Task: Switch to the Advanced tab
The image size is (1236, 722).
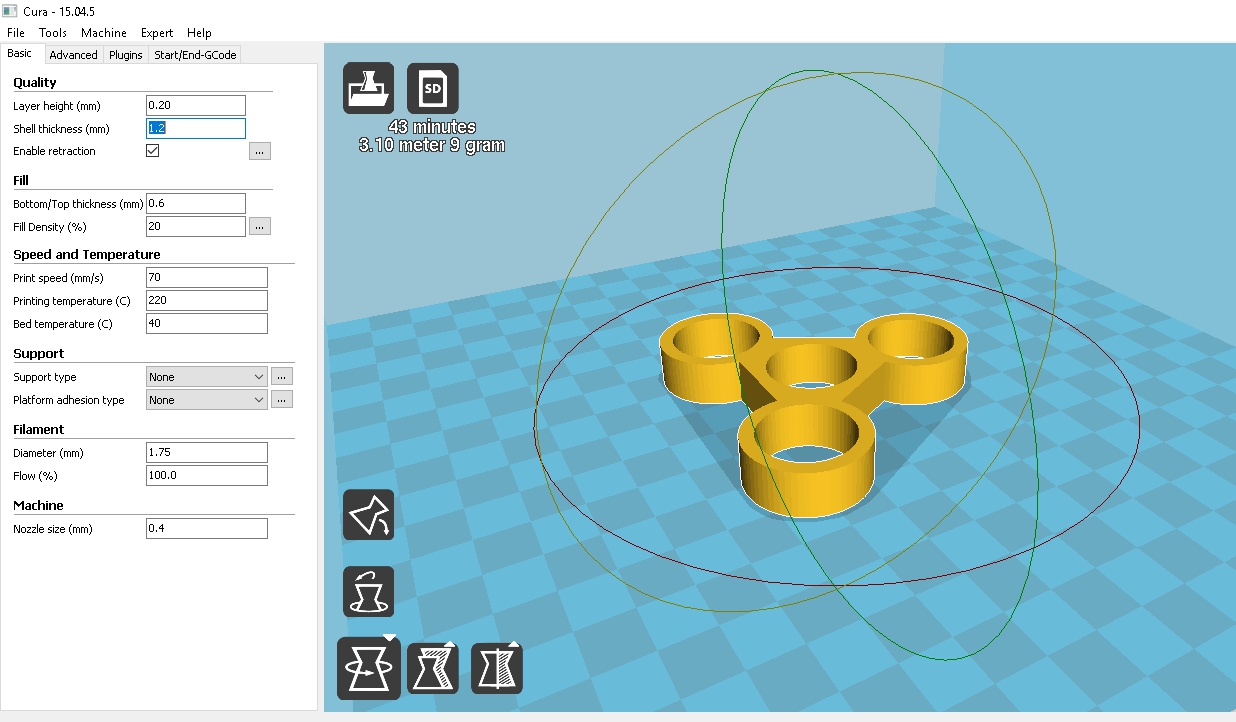Action: pos(73,55)
